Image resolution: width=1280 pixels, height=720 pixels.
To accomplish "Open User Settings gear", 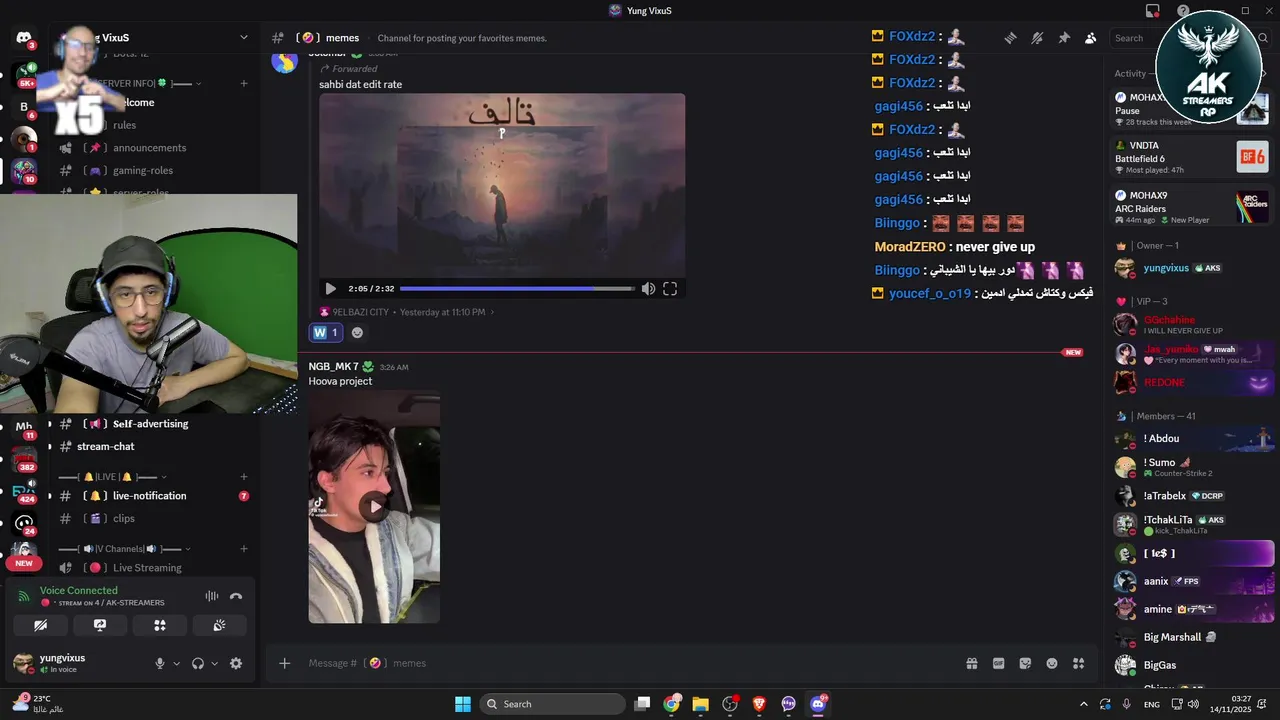I will click(236, 663).
